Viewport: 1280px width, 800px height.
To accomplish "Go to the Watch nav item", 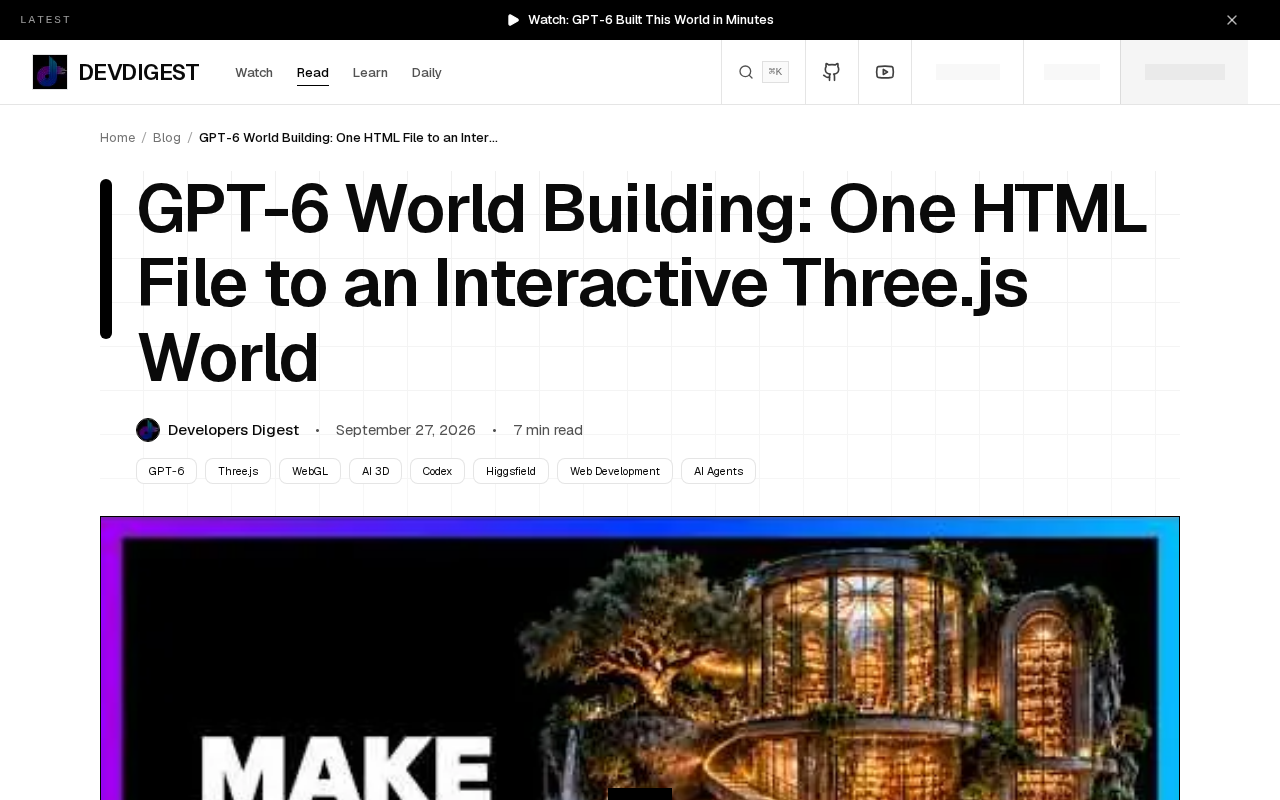I will pyautogui.click(x=254, y=73).
